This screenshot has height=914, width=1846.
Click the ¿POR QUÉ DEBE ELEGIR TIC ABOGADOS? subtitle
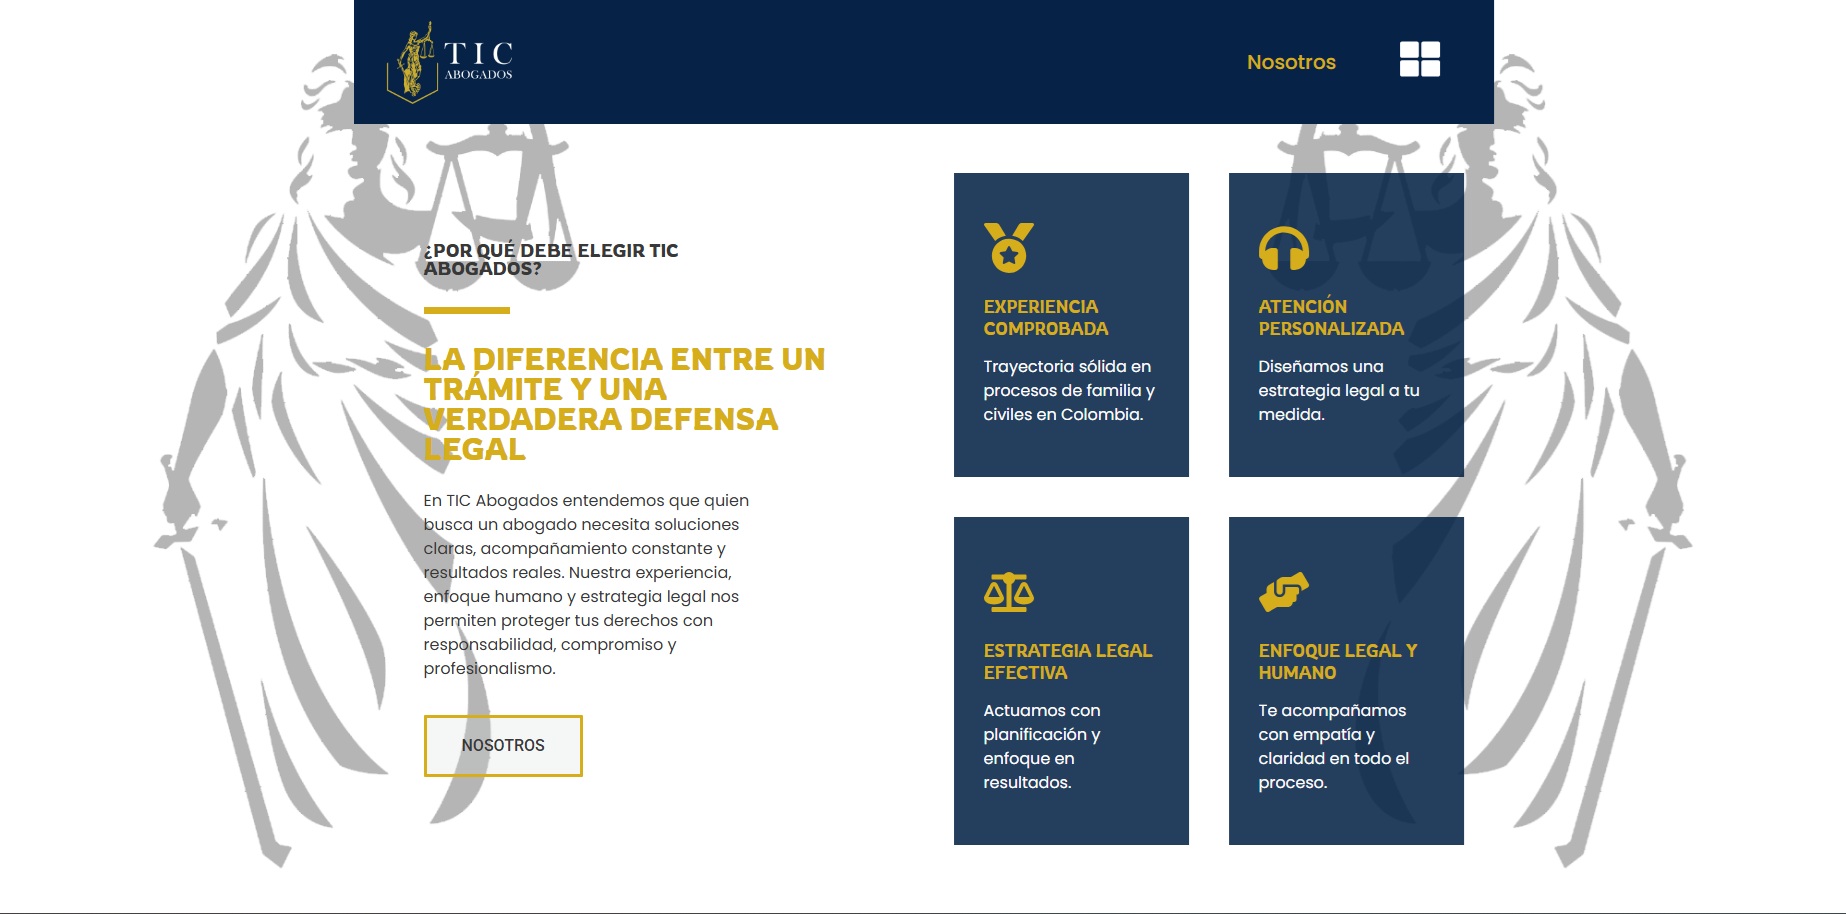coord(551,258)
